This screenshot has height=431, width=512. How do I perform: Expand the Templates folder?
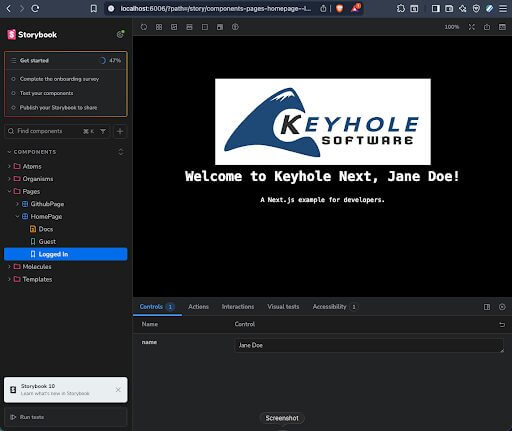point(37,279)
